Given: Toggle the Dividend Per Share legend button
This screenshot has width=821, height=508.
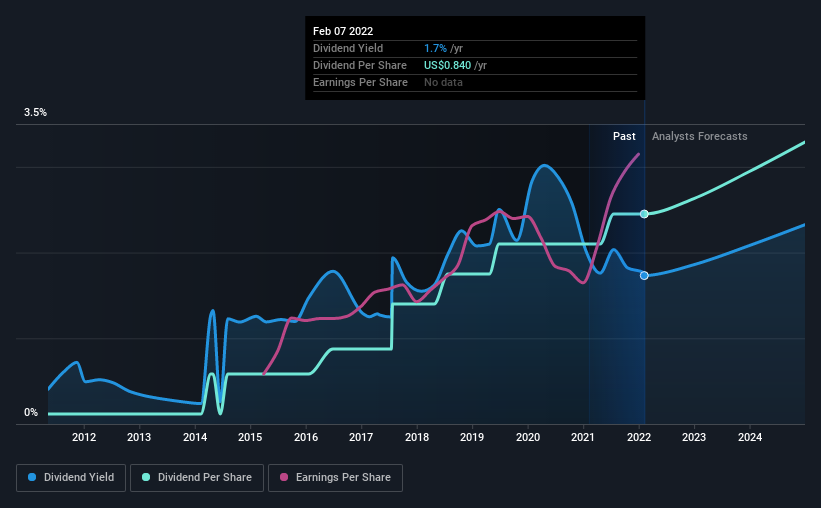Looking at the screenshot, I should 197,478.
